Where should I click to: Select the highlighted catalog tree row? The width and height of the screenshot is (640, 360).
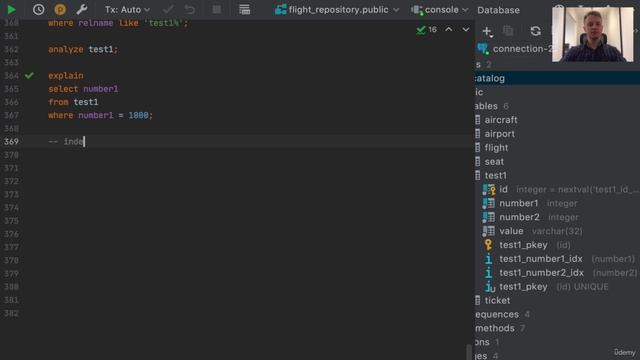[x=557, y=78]
